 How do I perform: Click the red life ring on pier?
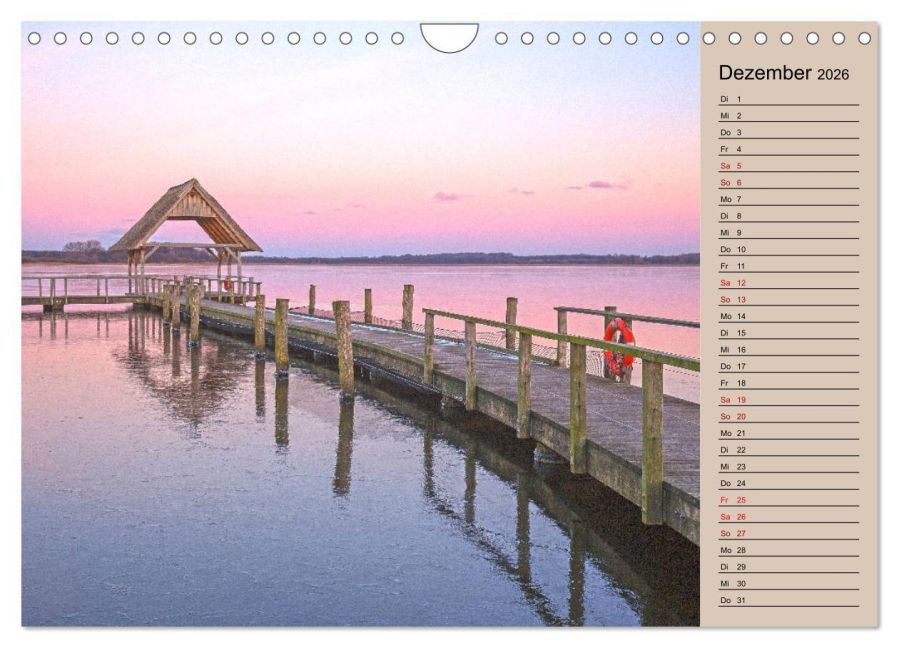(x=618, y=347)
